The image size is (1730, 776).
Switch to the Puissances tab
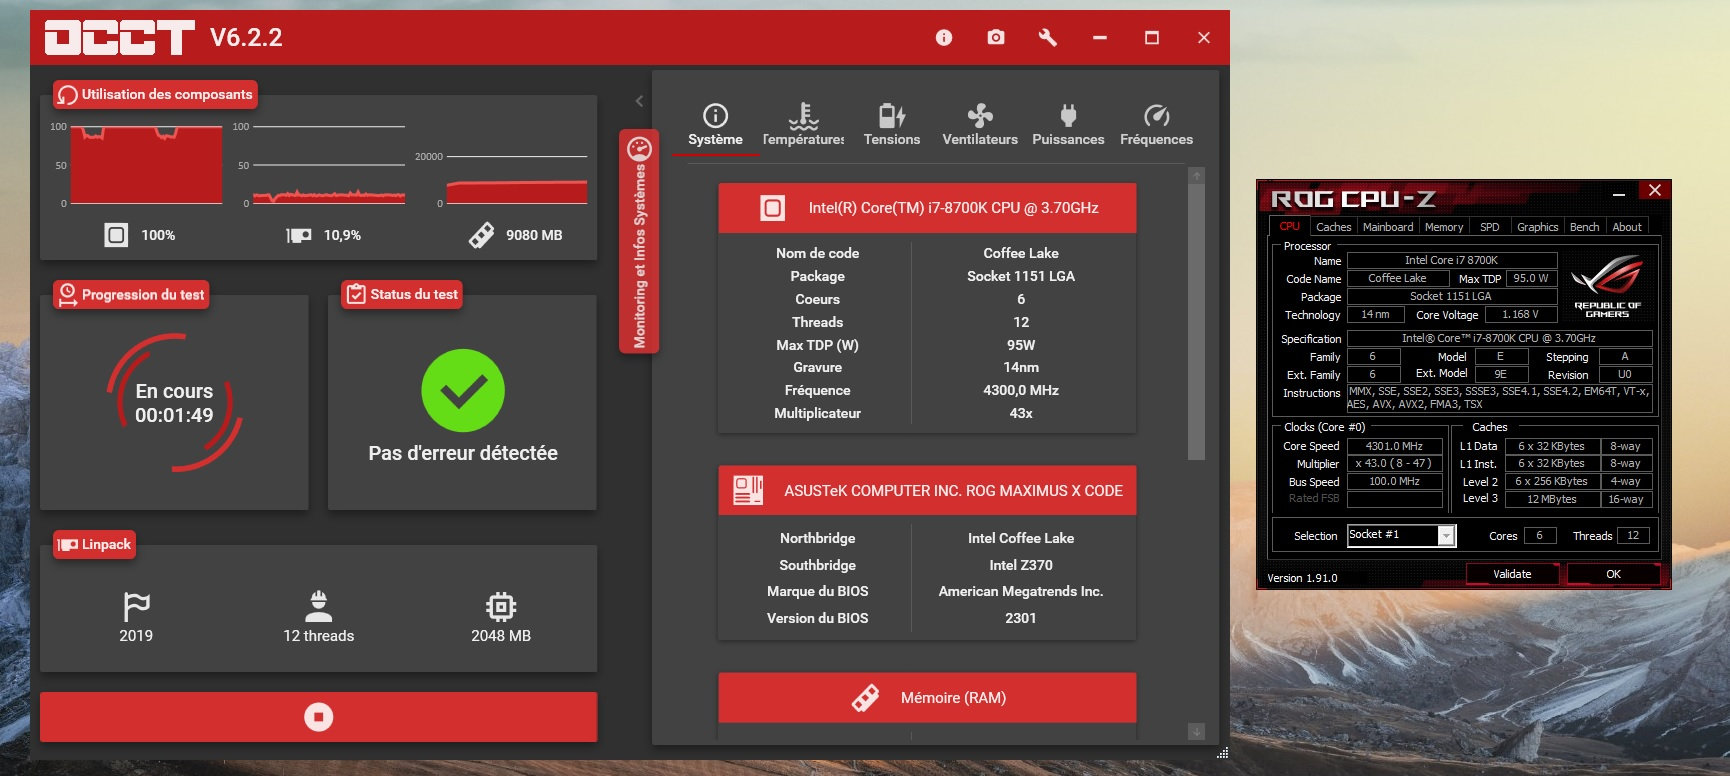(x=1068, y=125)
